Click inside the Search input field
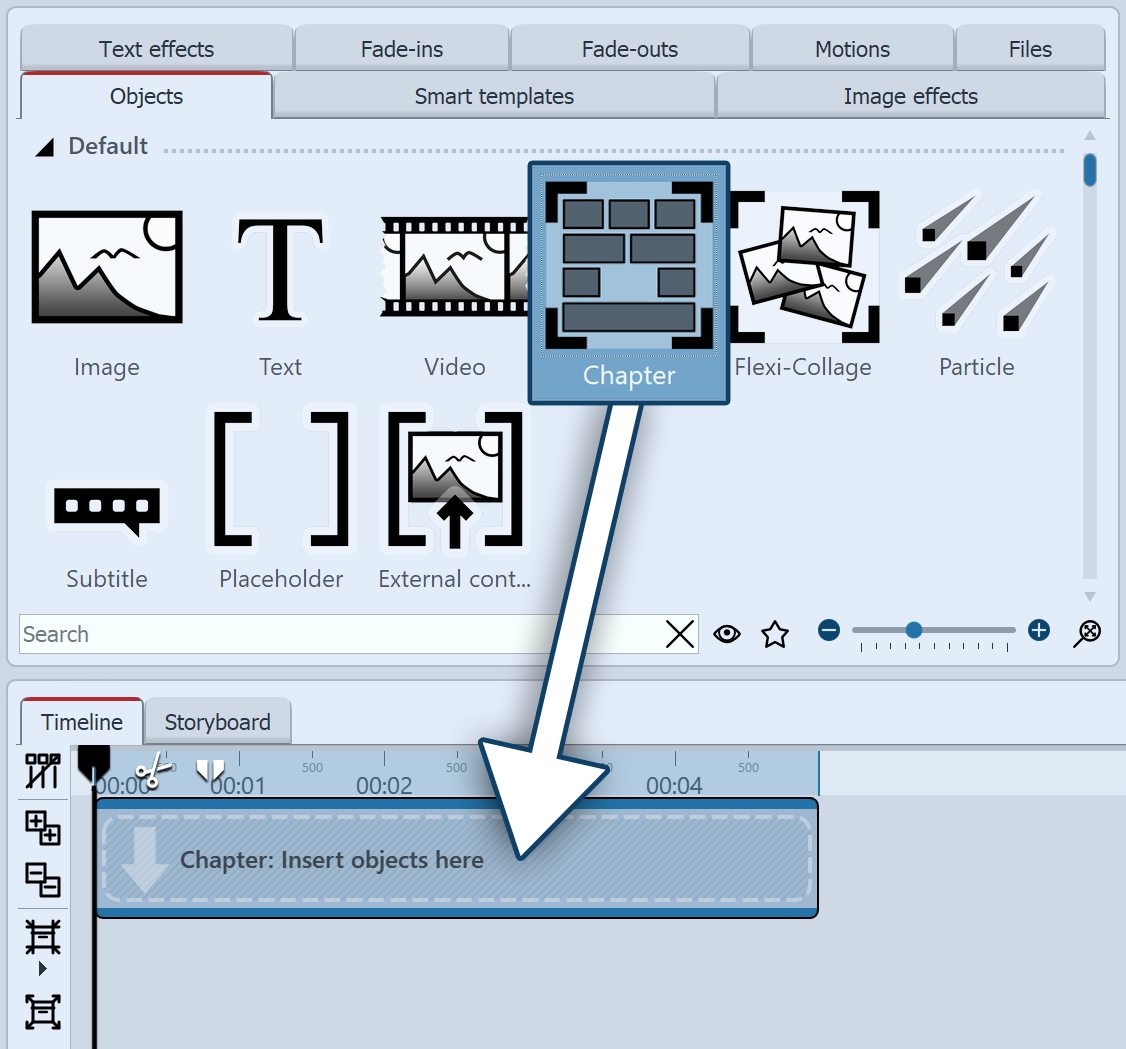Screen dimensions: 1126x1049 pyautogui.click(x=340, y=634)
